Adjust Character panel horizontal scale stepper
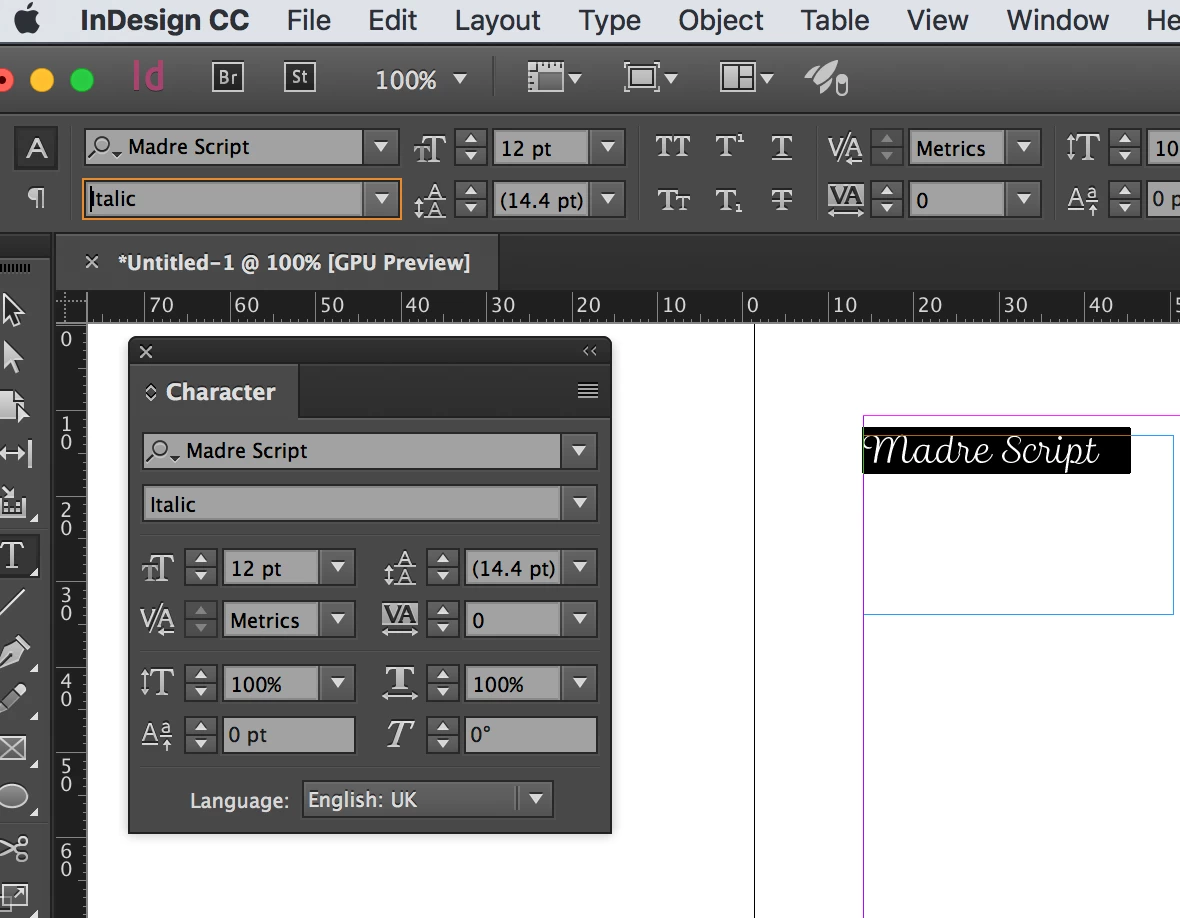Viewport: 1180px width, 918px height. pyautogui.click(x=442, y=683)
